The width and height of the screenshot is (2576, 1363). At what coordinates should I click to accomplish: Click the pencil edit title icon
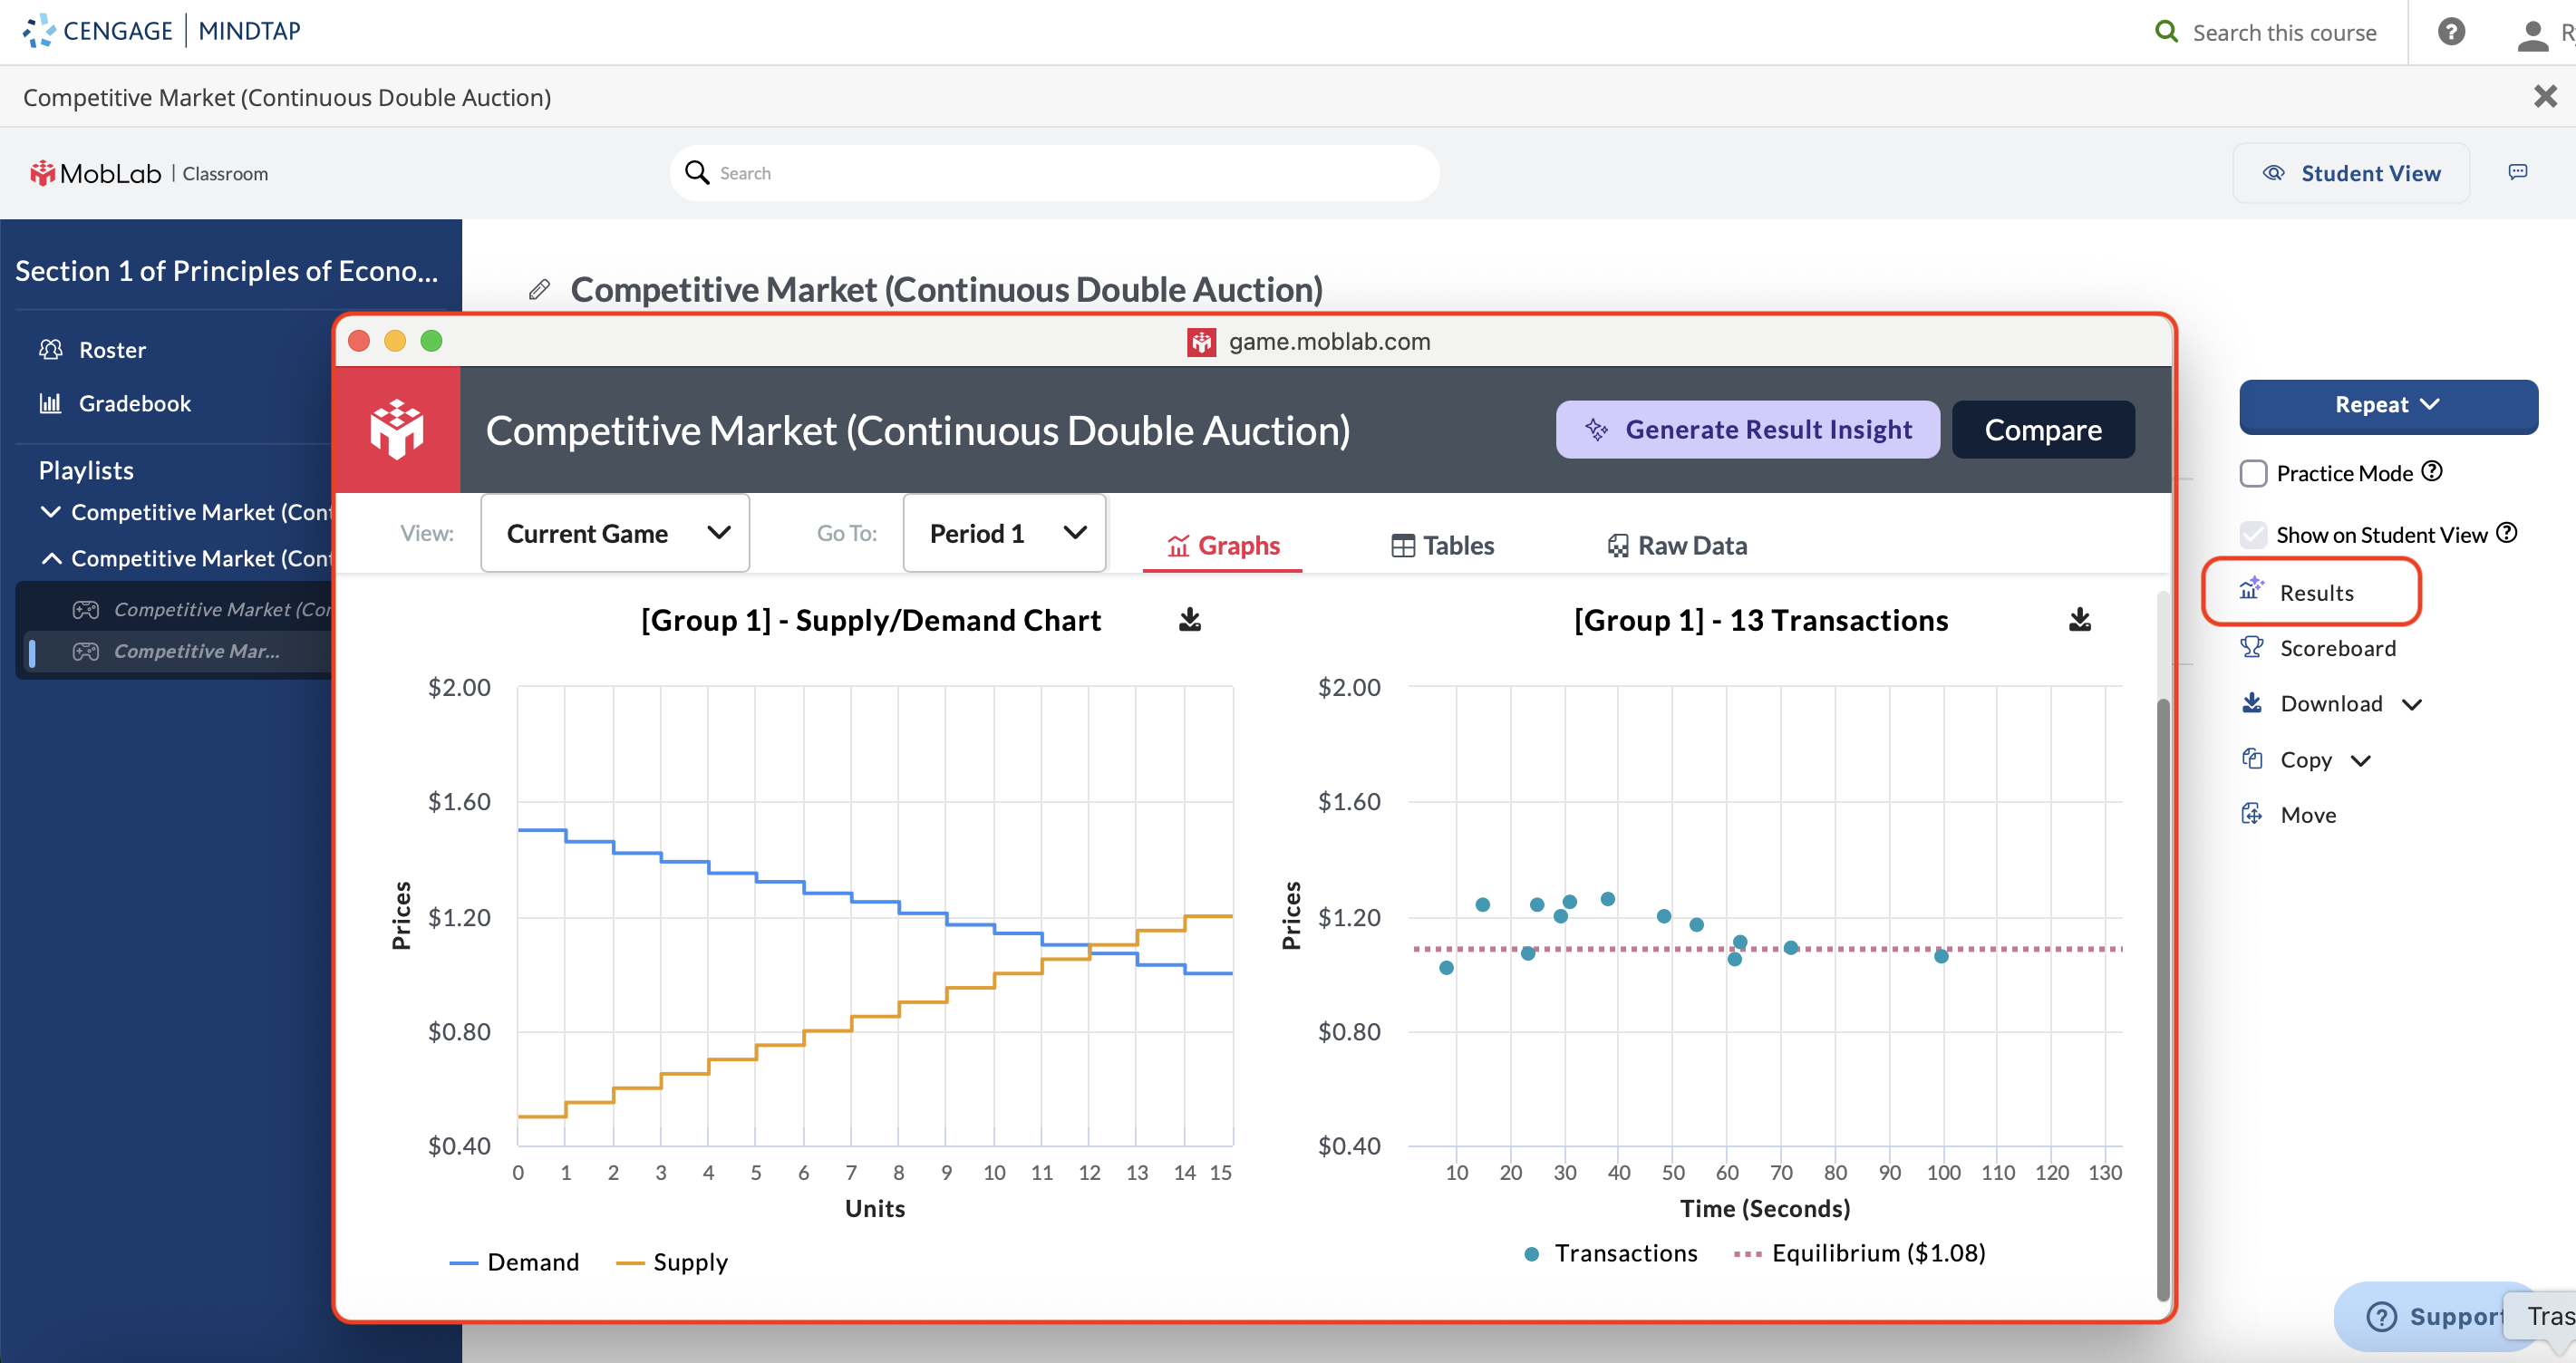coord(539,289)
